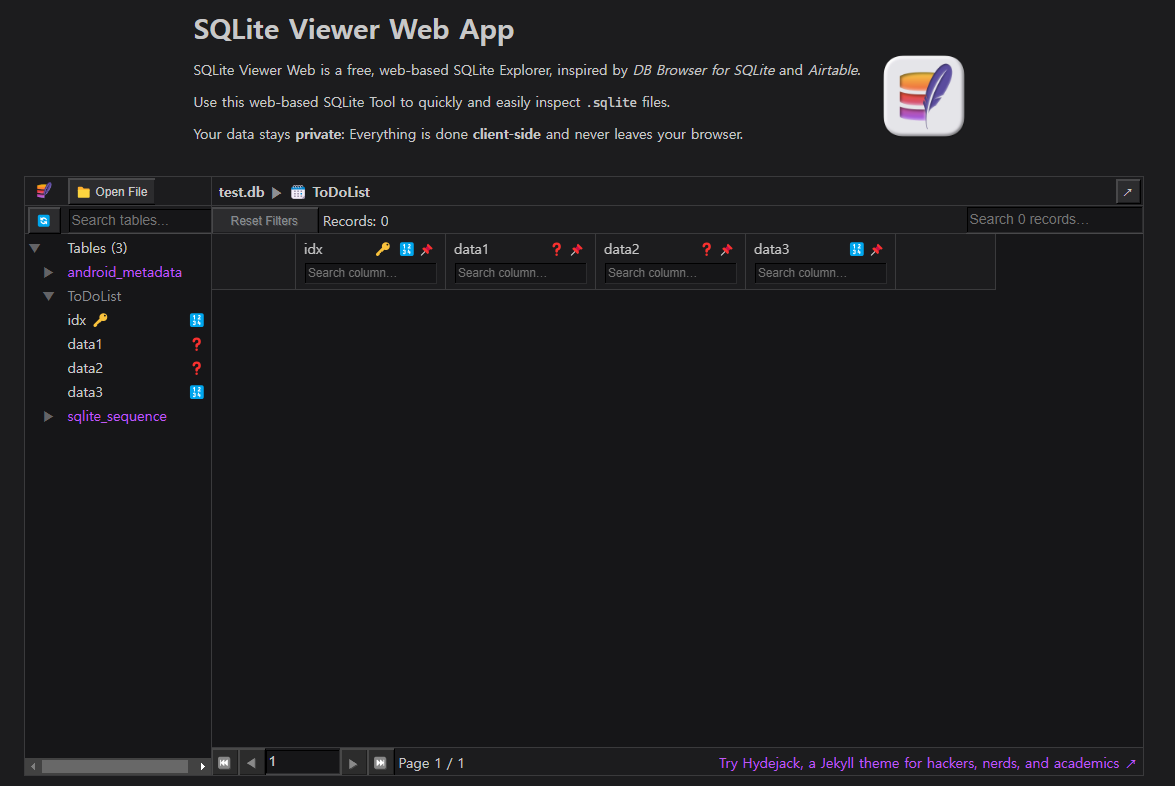The height and width of the screenshot is (786, 1175).
Task: Focus data2 column search field
Action: coord(670,273)
